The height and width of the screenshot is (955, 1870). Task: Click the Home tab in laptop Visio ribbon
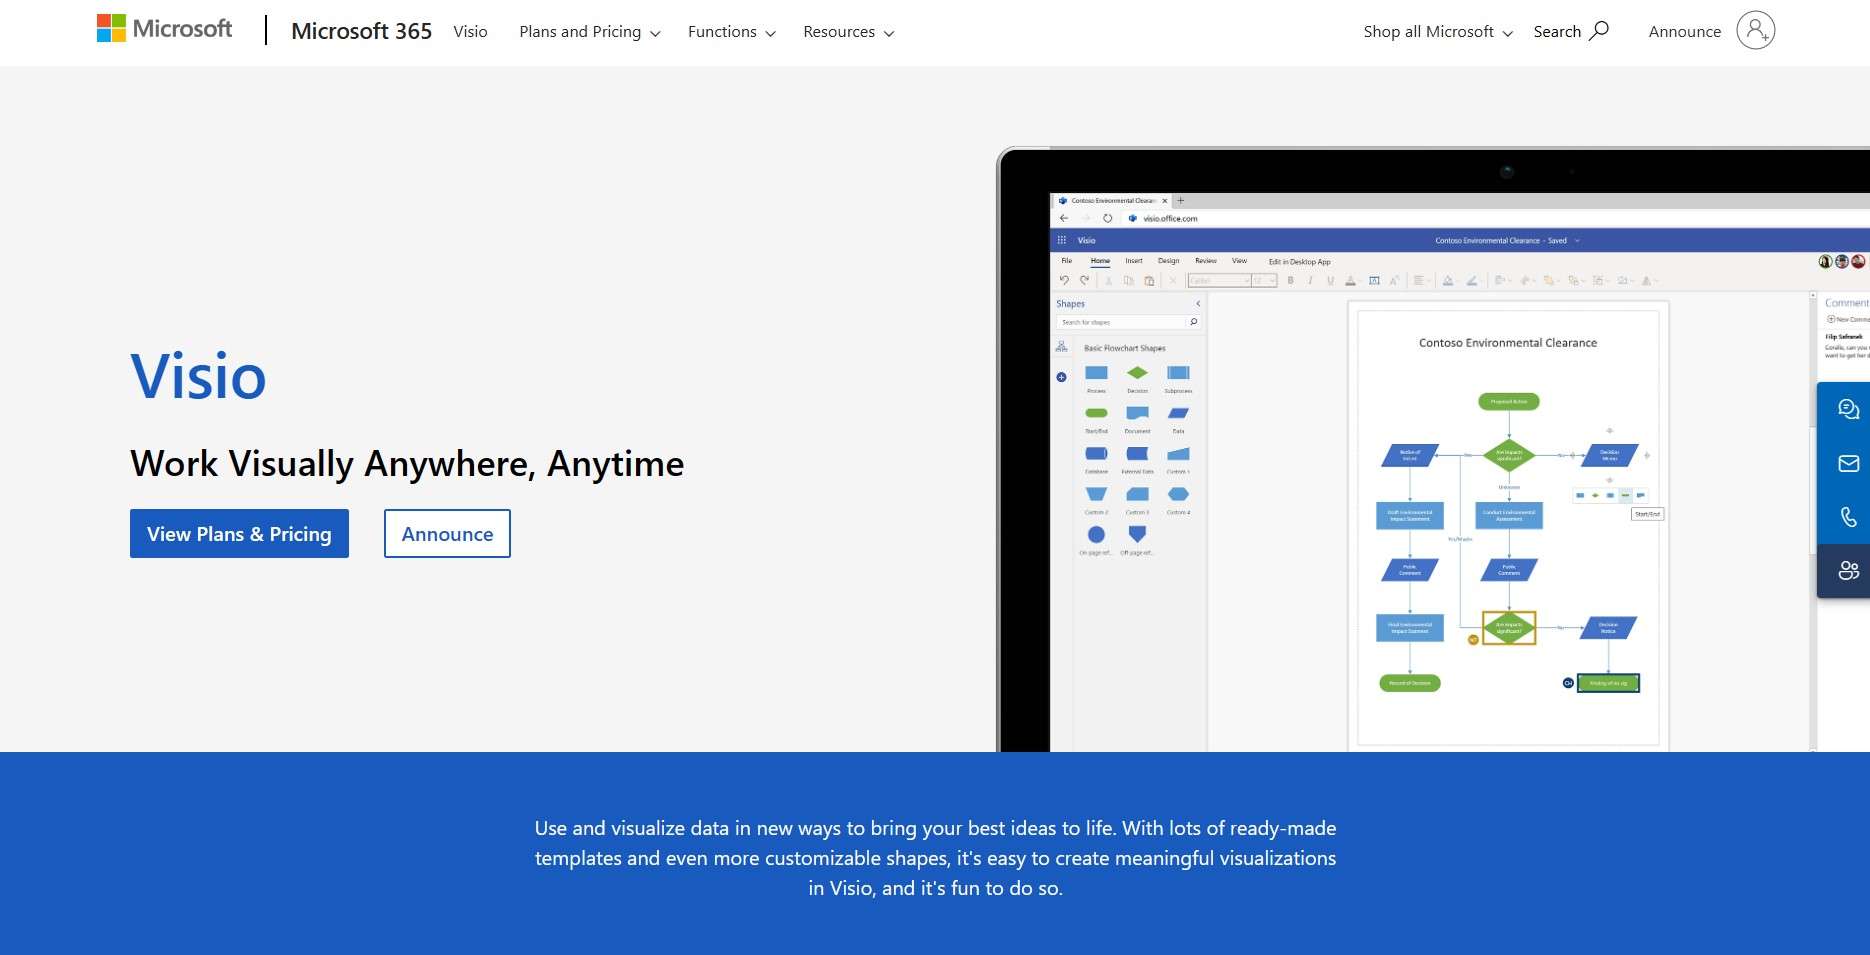[1100, 261]
